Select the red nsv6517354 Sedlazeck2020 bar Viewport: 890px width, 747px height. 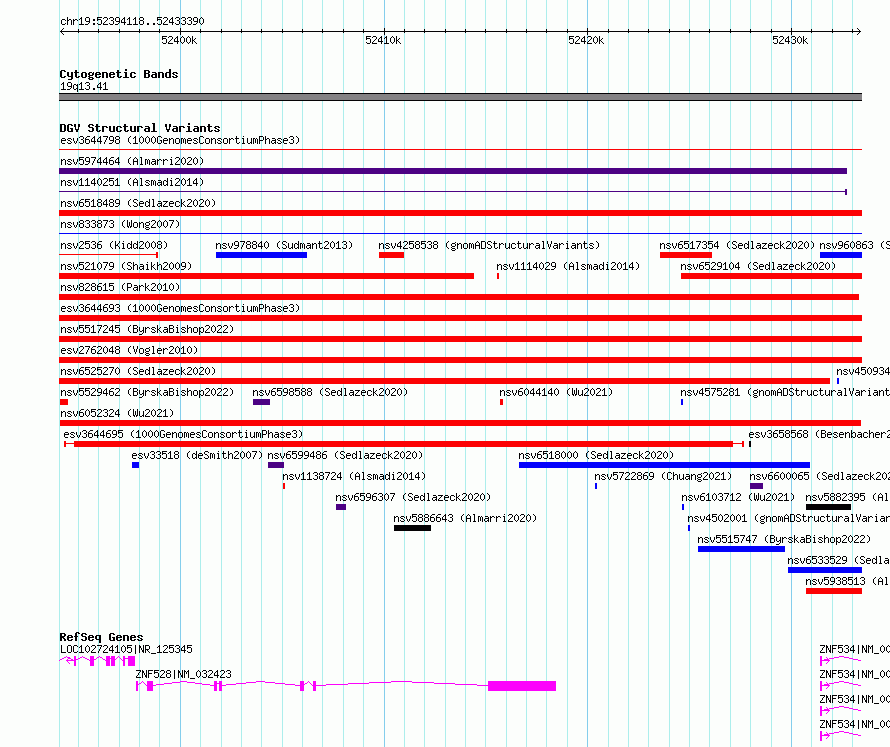click(686, 255)
